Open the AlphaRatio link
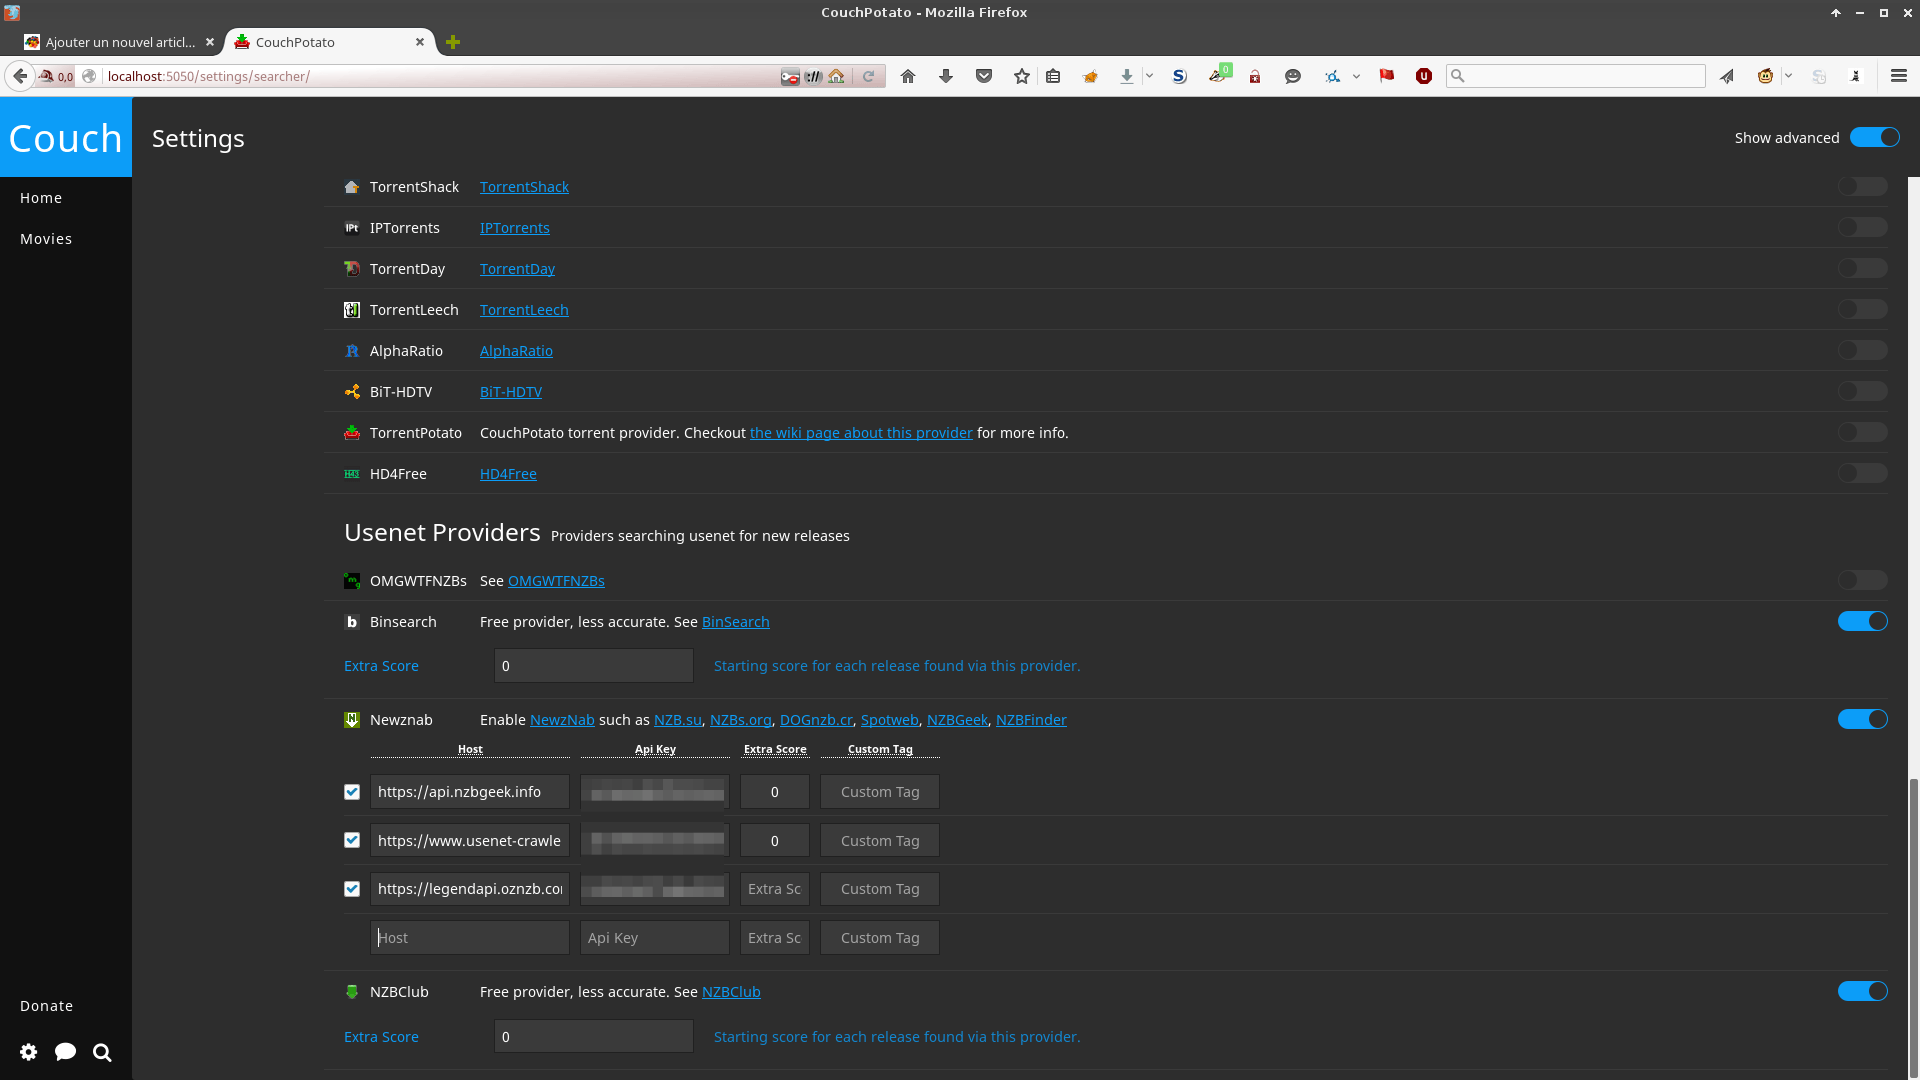This screenshot has height=1080, width=1920. [516, 351]
